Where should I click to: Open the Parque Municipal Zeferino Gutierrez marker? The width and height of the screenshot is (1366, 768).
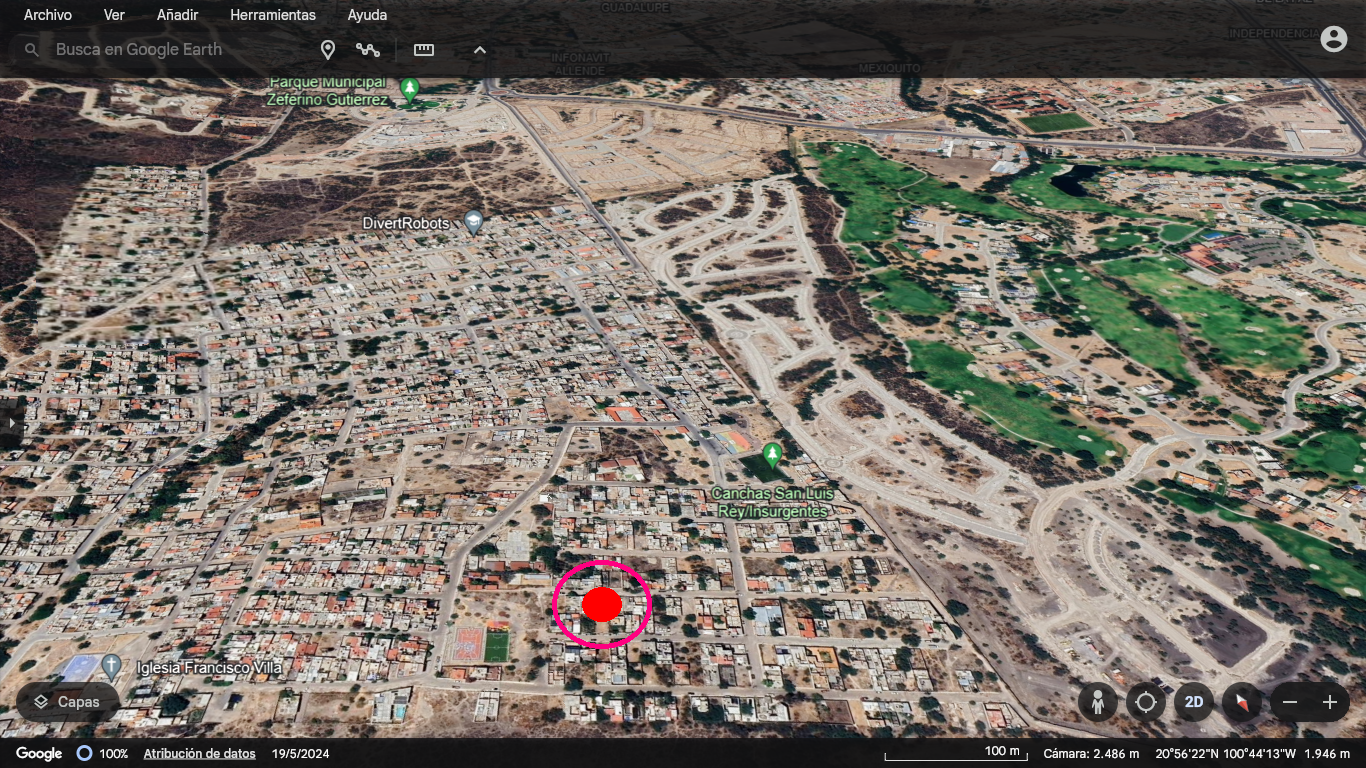coord(409,89)
